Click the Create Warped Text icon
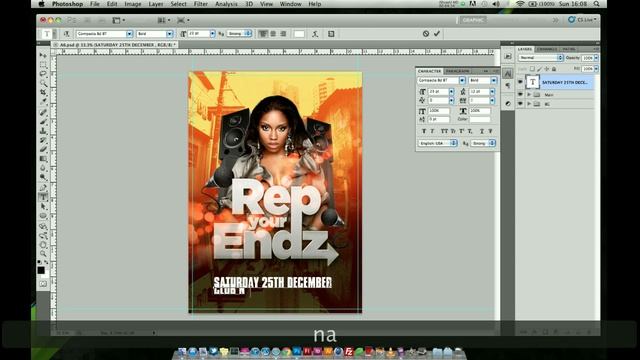 315,34
